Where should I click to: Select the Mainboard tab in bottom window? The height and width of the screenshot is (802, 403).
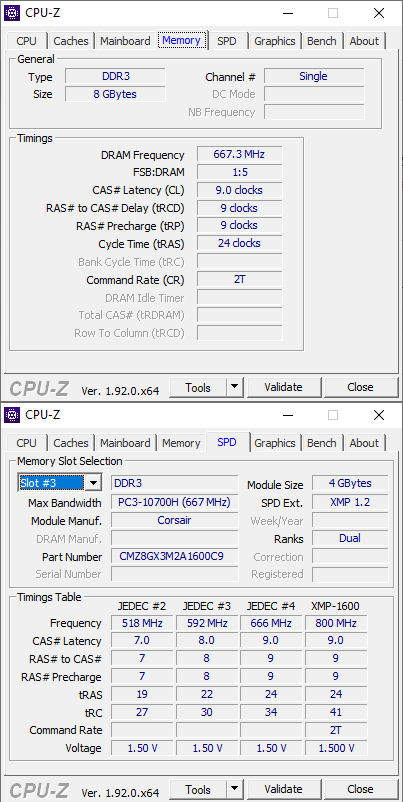click(x=125, y=443)
